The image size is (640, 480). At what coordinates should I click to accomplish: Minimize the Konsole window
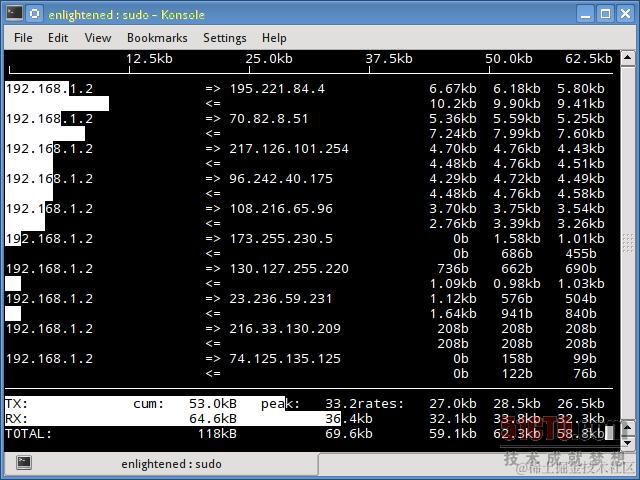(x=585, y=14)
